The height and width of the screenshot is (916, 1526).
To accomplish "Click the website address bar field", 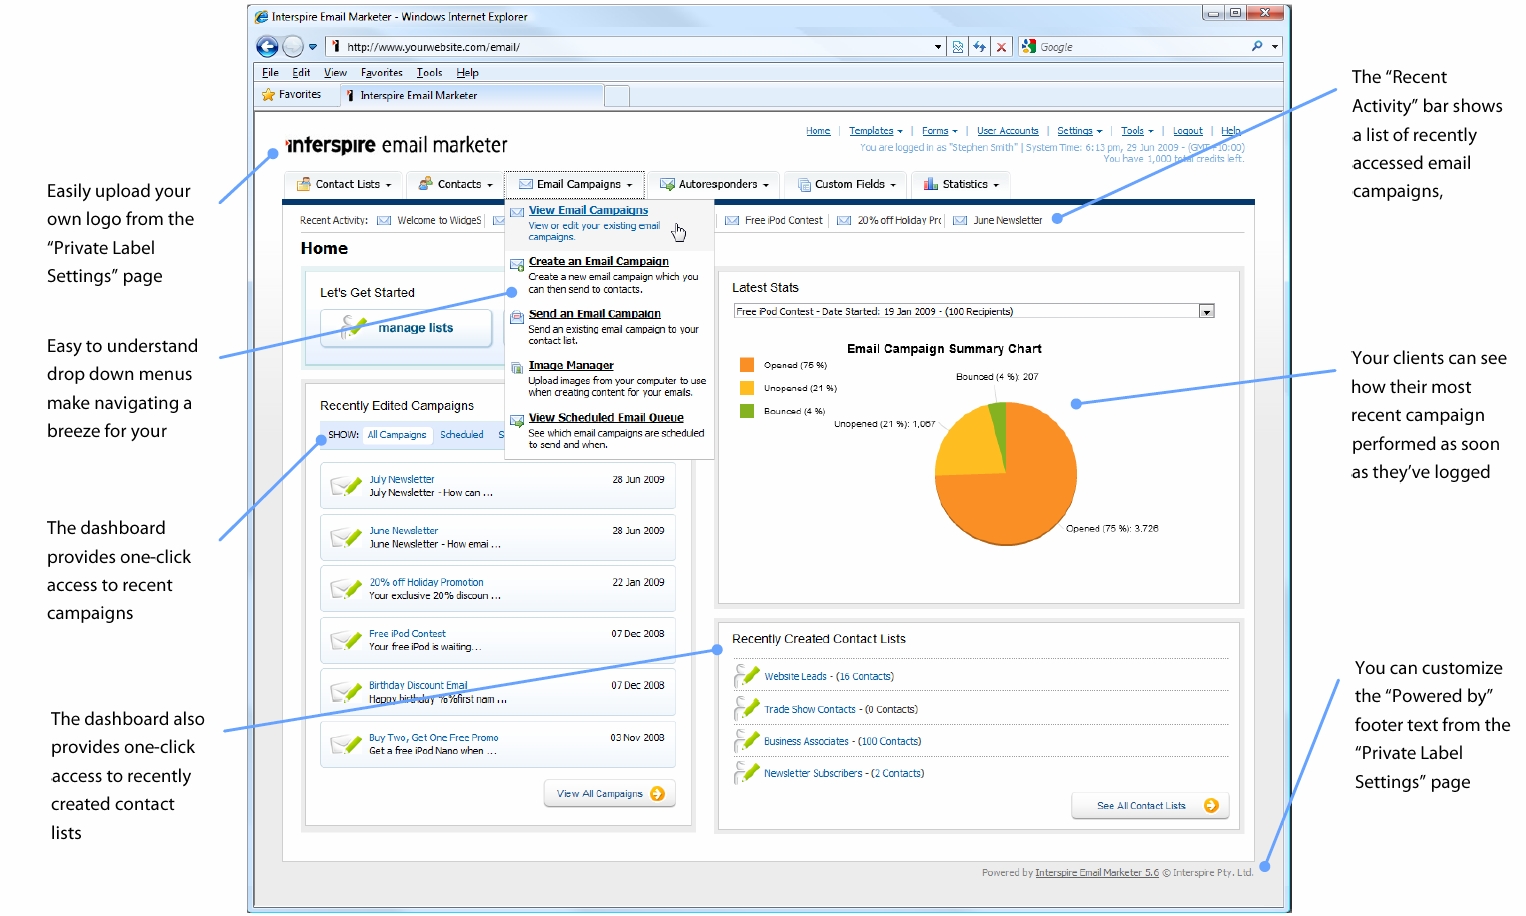I will click(636, 47).
